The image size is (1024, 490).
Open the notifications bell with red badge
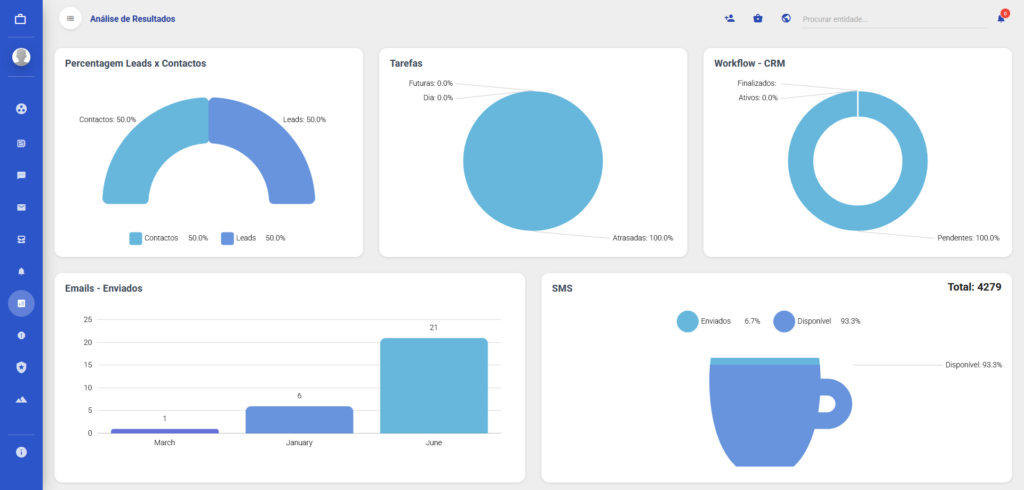click(x=1001, y=18)
